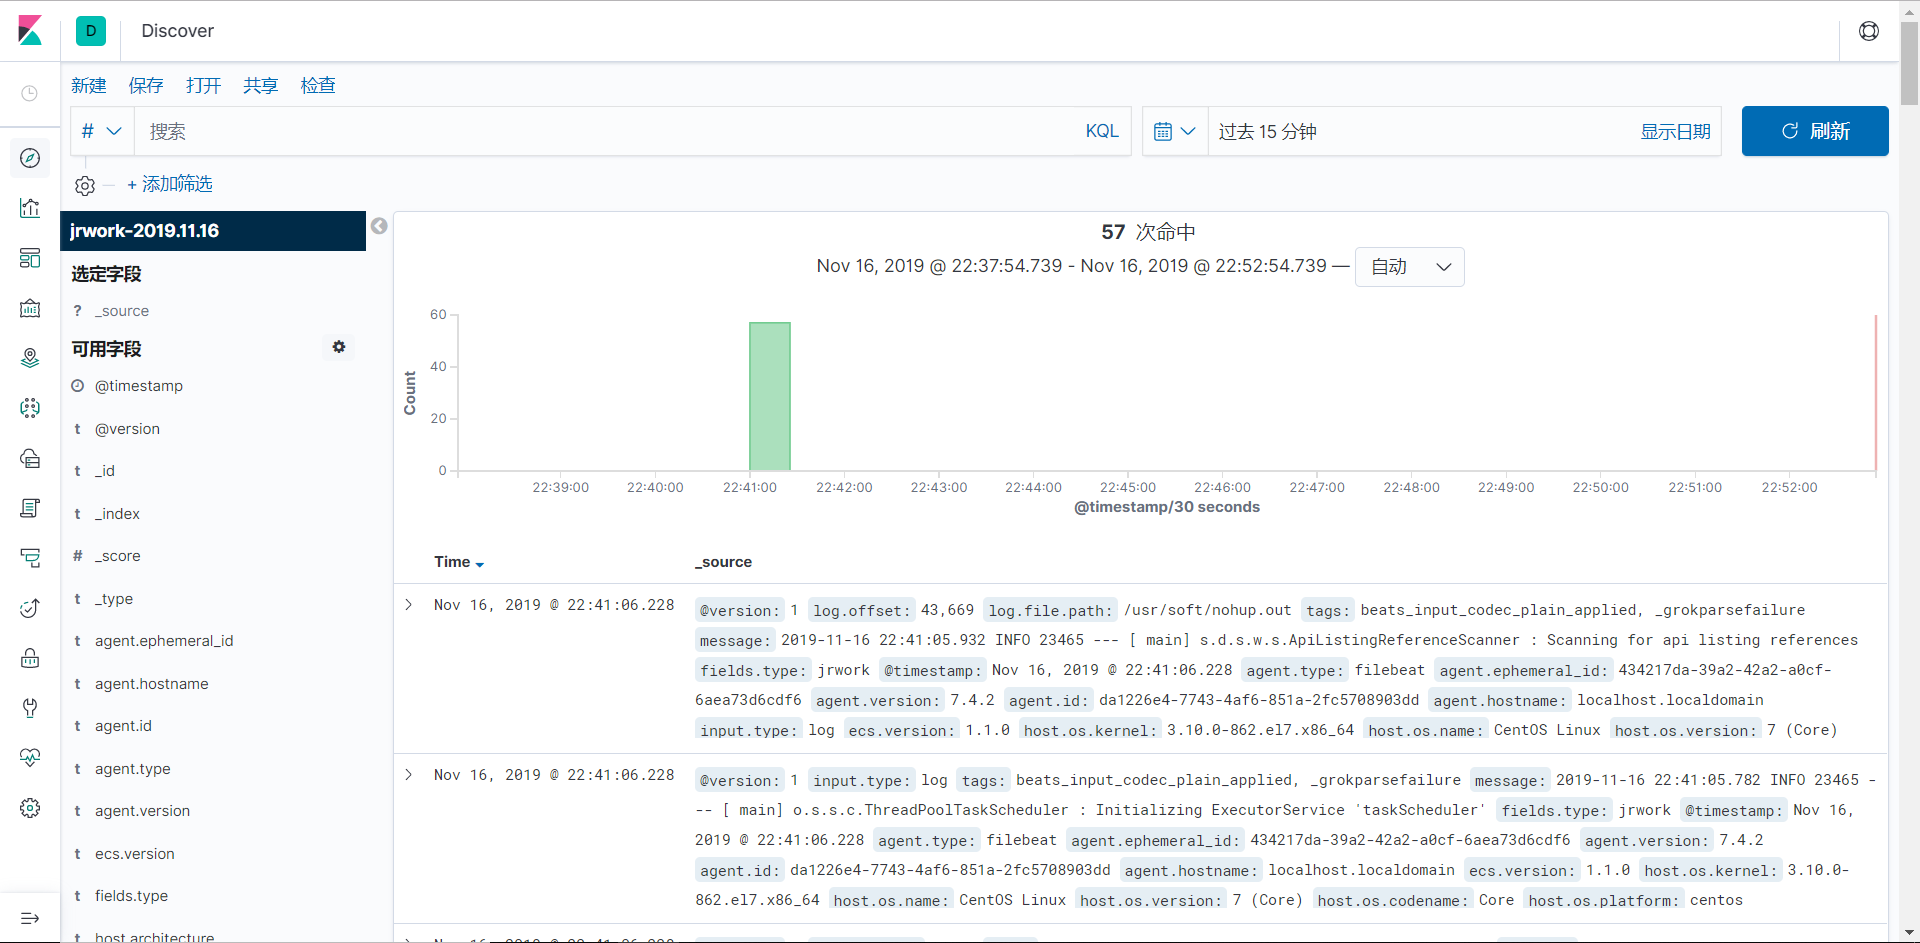Open available fields settings gear
Viewport: 1920px width, 943px height.
coord(339,347)
